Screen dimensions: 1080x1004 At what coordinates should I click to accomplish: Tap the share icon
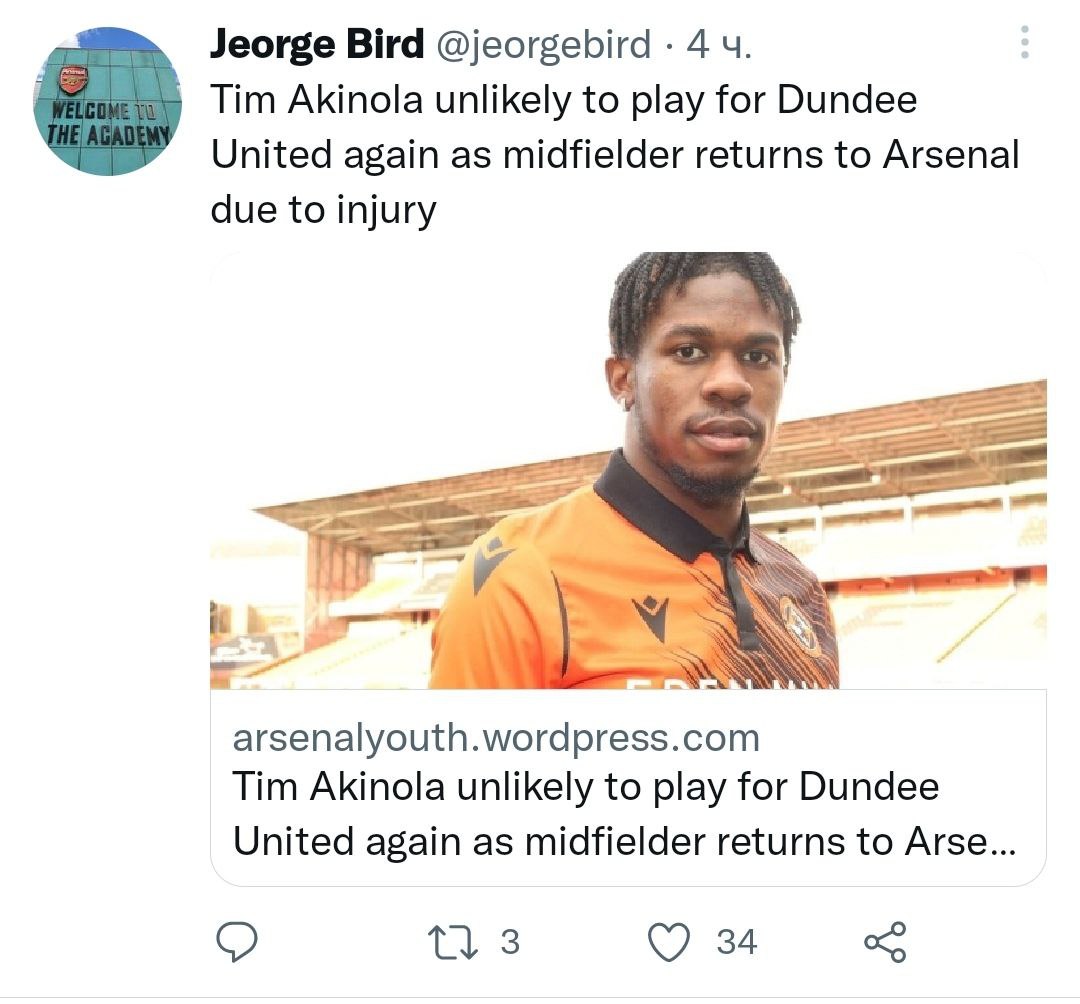pos(884,942)
